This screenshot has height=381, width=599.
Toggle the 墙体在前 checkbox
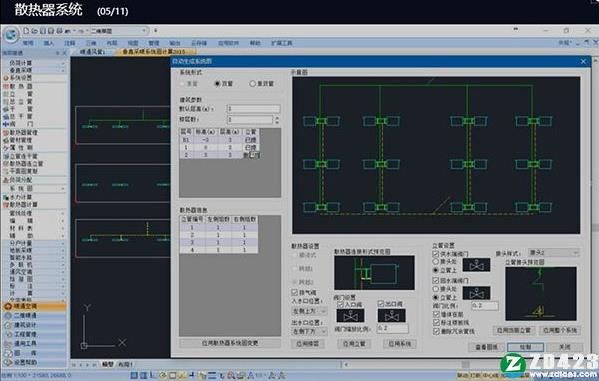(436, 314)
